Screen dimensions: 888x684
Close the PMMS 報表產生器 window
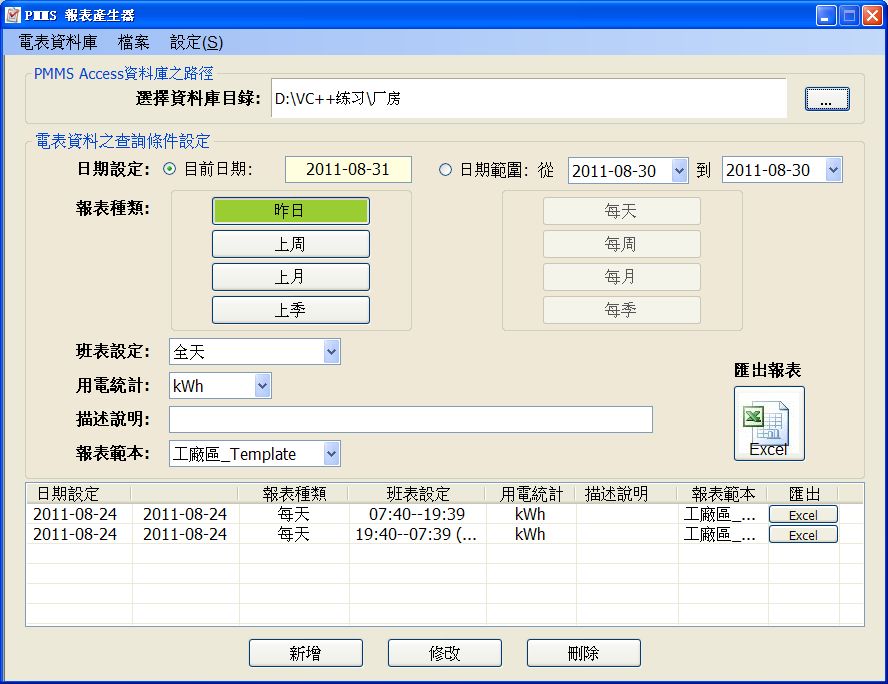point(872,15)
